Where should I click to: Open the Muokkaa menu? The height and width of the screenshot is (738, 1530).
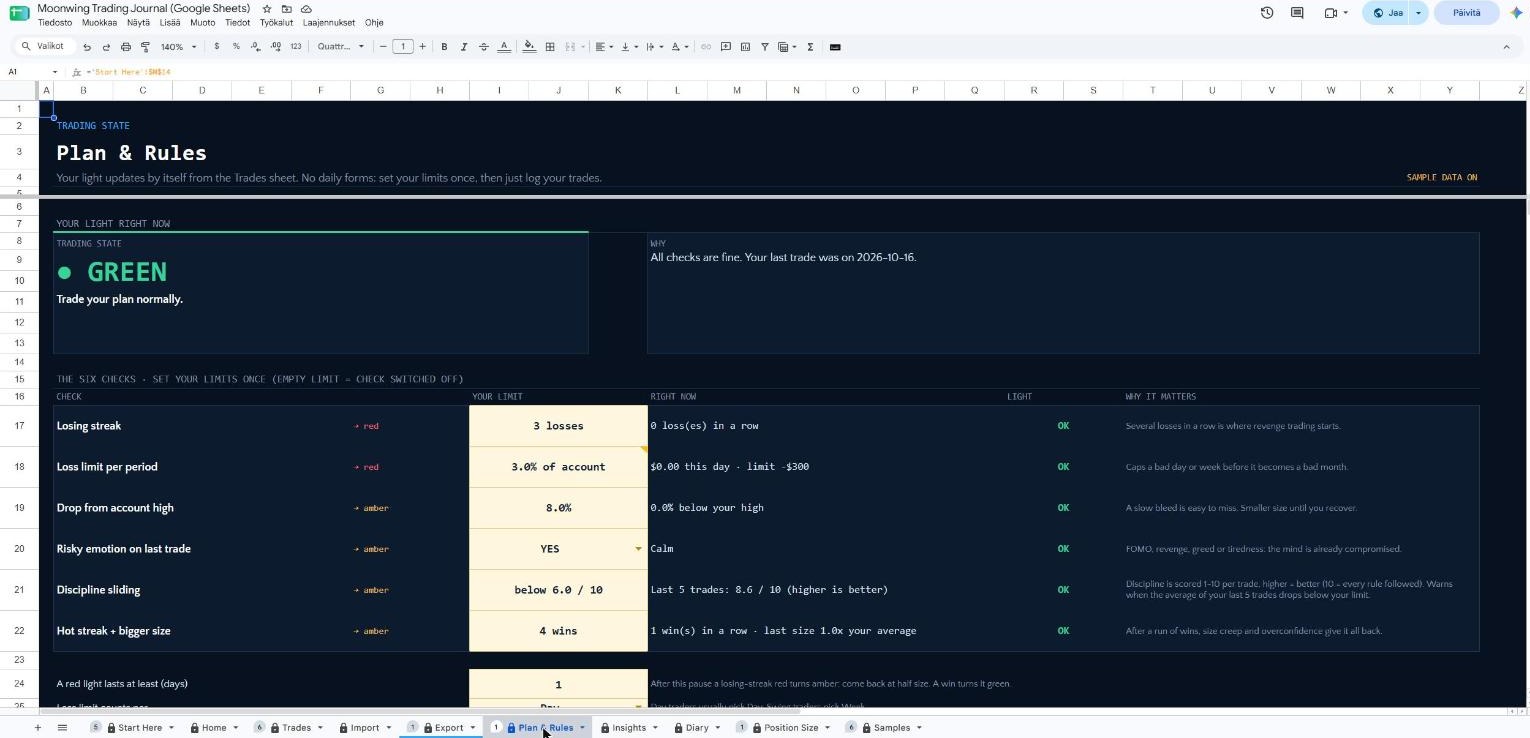[99, 22]
